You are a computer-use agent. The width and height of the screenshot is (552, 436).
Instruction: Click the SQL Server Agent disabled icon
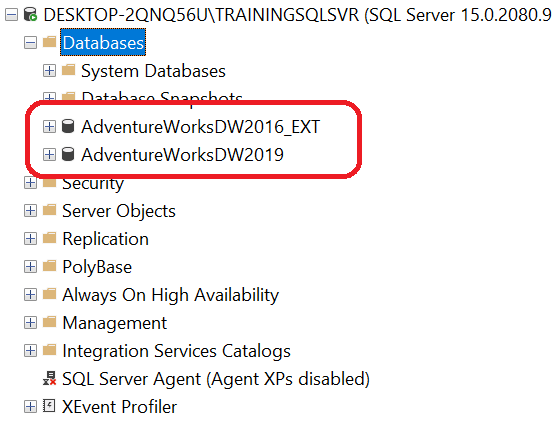49,379
